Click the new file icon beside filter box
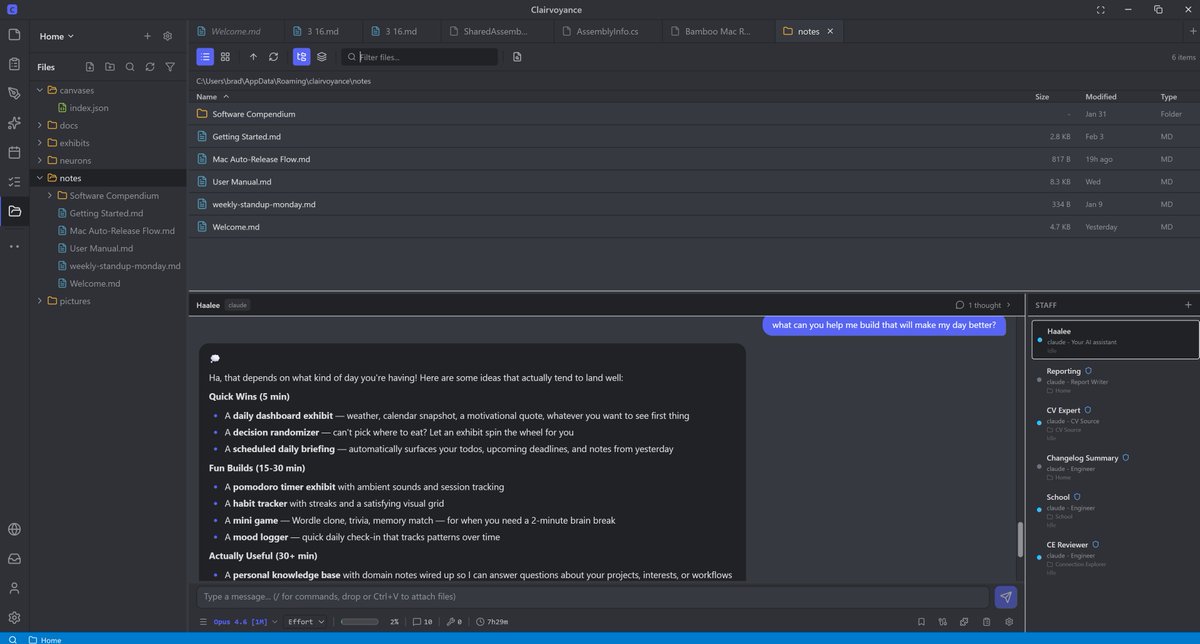Viewport: 1200px width, 644px height. [517, 57]
